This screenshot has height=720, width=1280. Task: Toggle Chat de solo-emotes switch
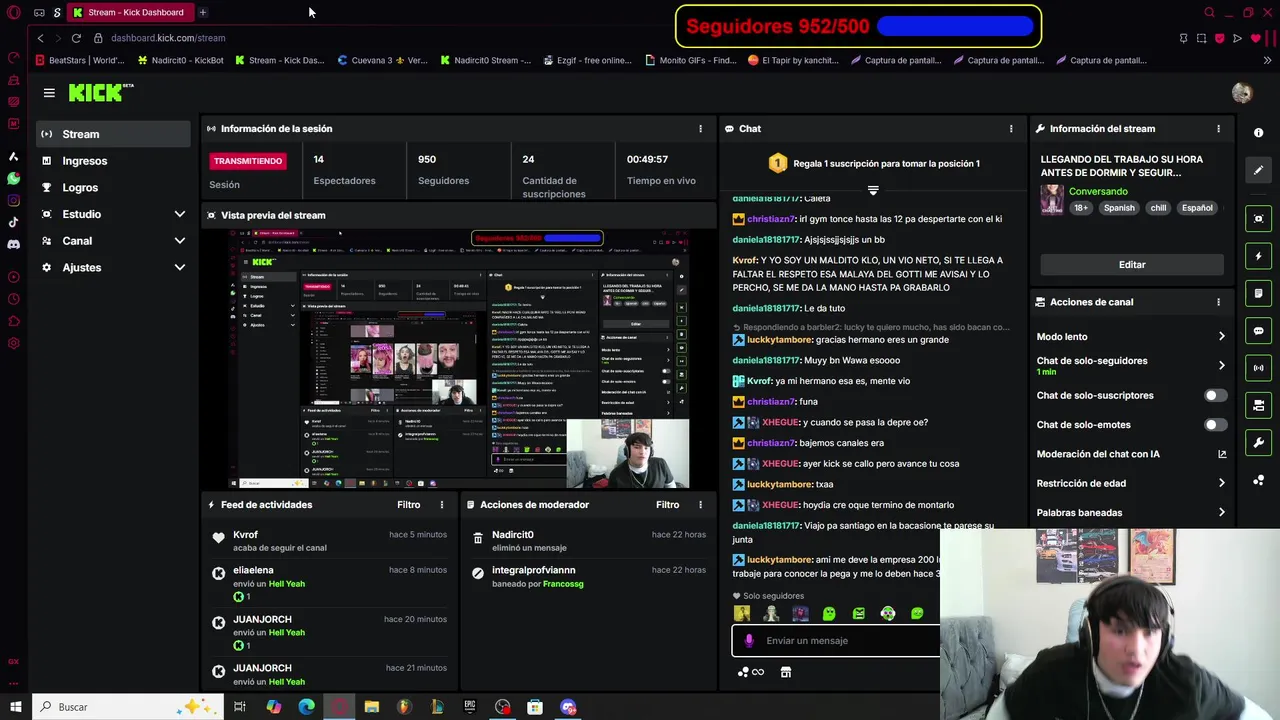(x=1215, y=425)
